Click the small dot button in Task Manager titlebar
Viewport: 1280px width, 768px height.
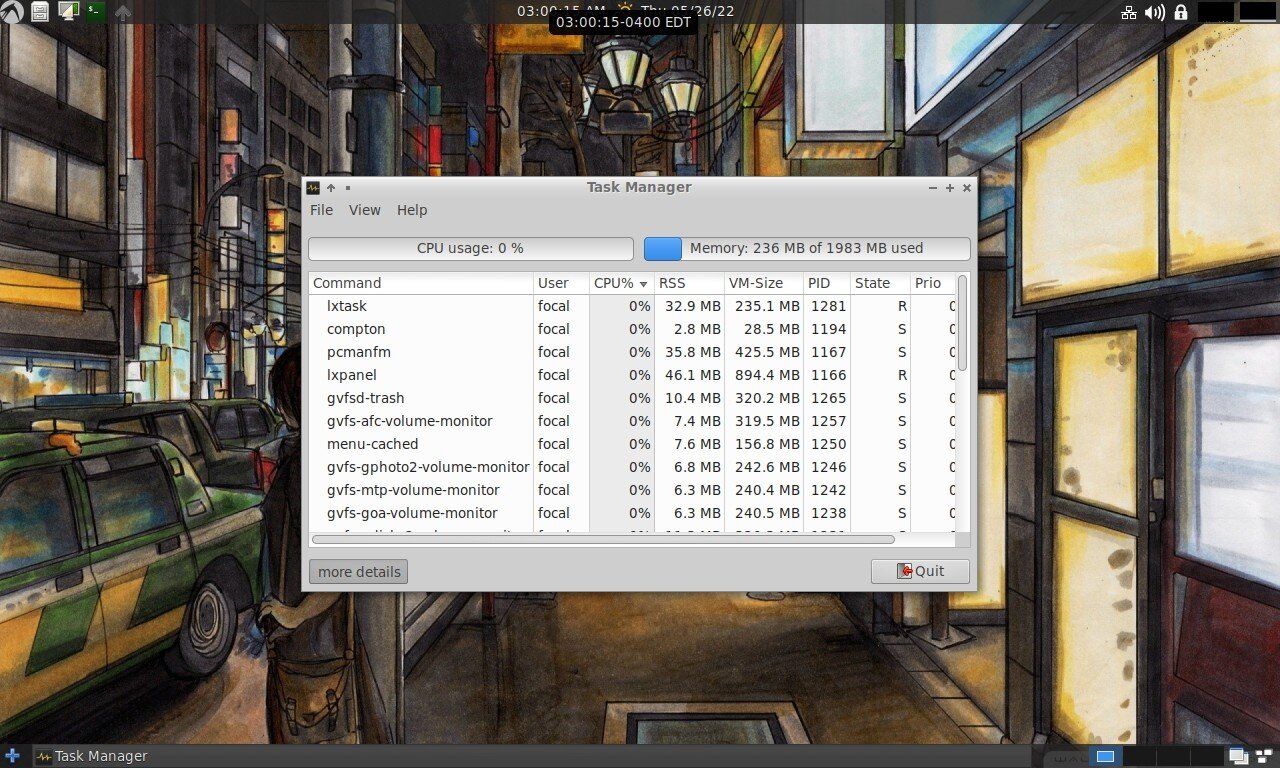(348, 187)
